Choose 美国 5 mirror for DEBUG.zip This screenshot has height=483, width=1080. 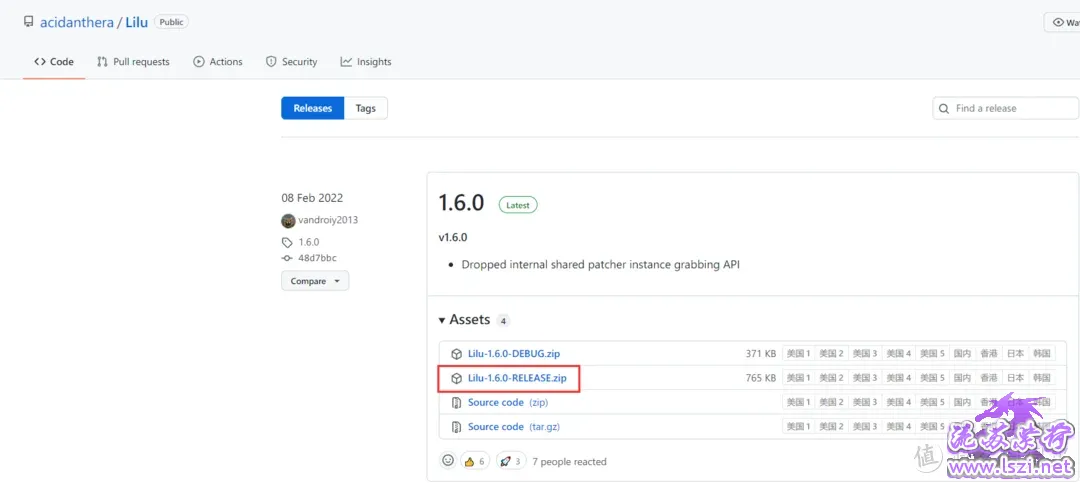click(933, 353)
